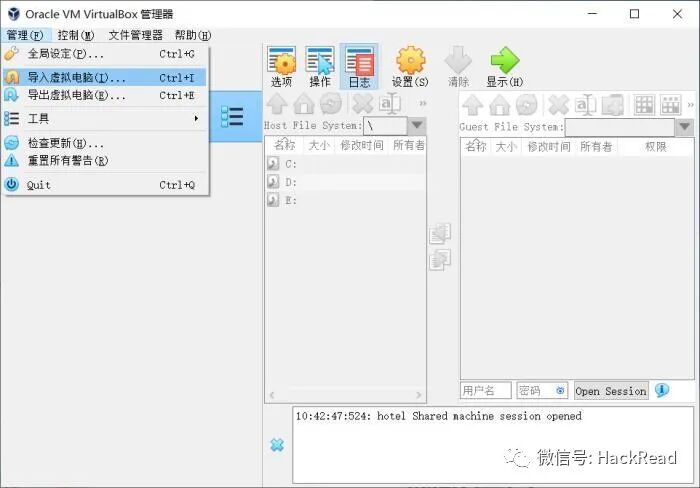Sort guest list by 权限 column
The image size is (700, 488).
655,146
